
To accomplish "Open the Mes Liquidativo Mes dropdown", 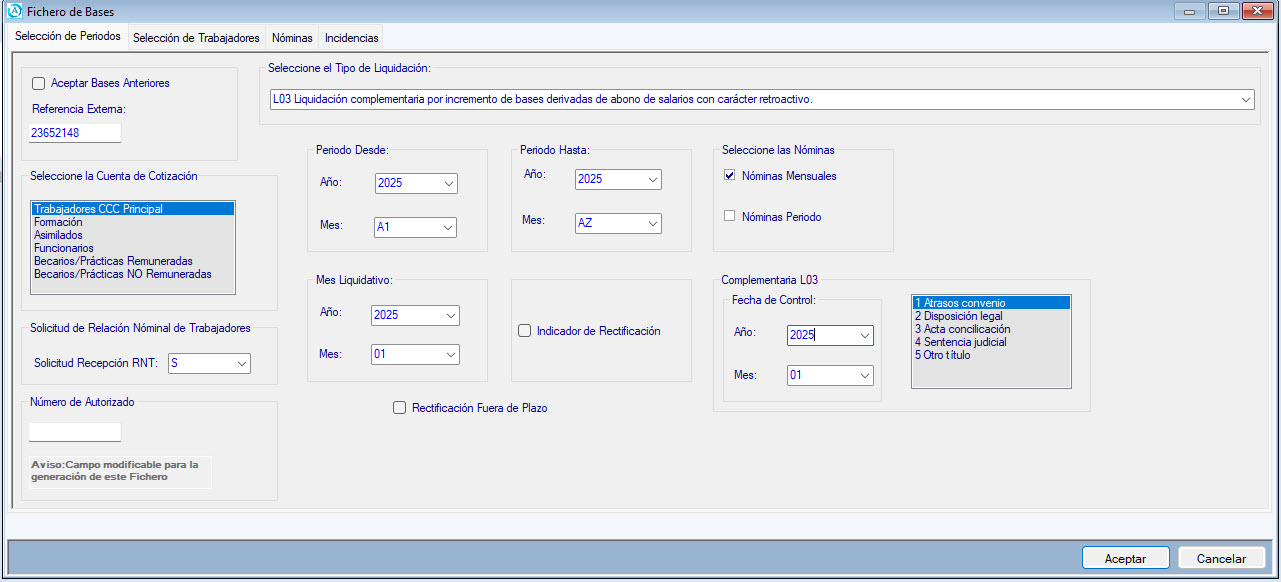I will (x=449, y=355).
